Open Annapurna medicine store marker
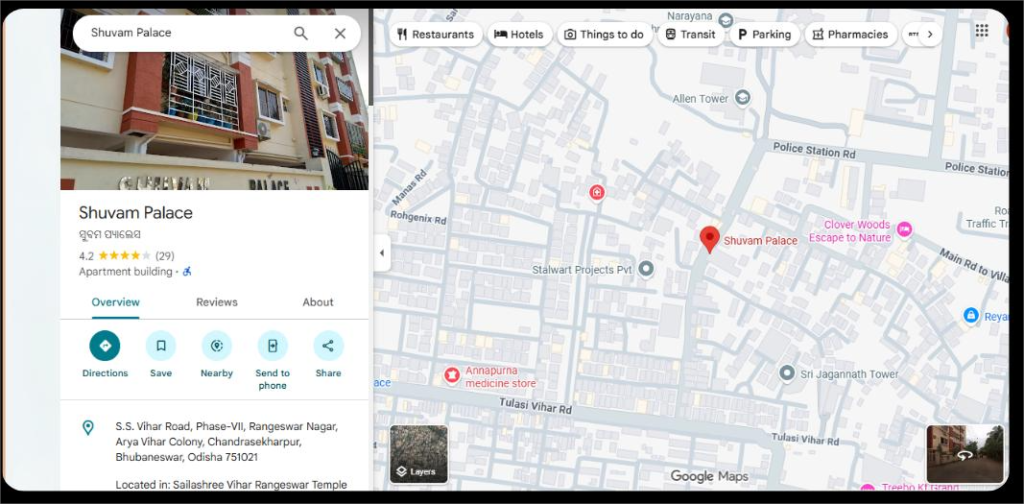Image resolution: width=1024 pixels, height=504 pixels. coord(452,375)
